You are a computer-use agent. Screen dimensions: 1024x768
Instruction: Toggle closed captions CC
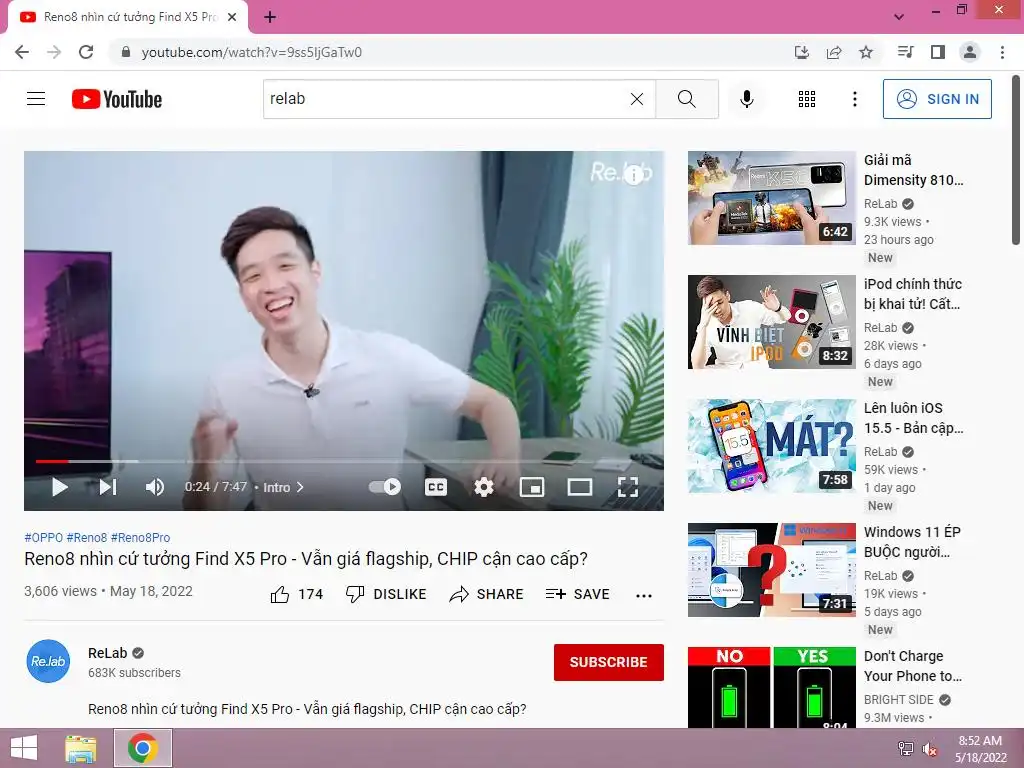(436, 487)
